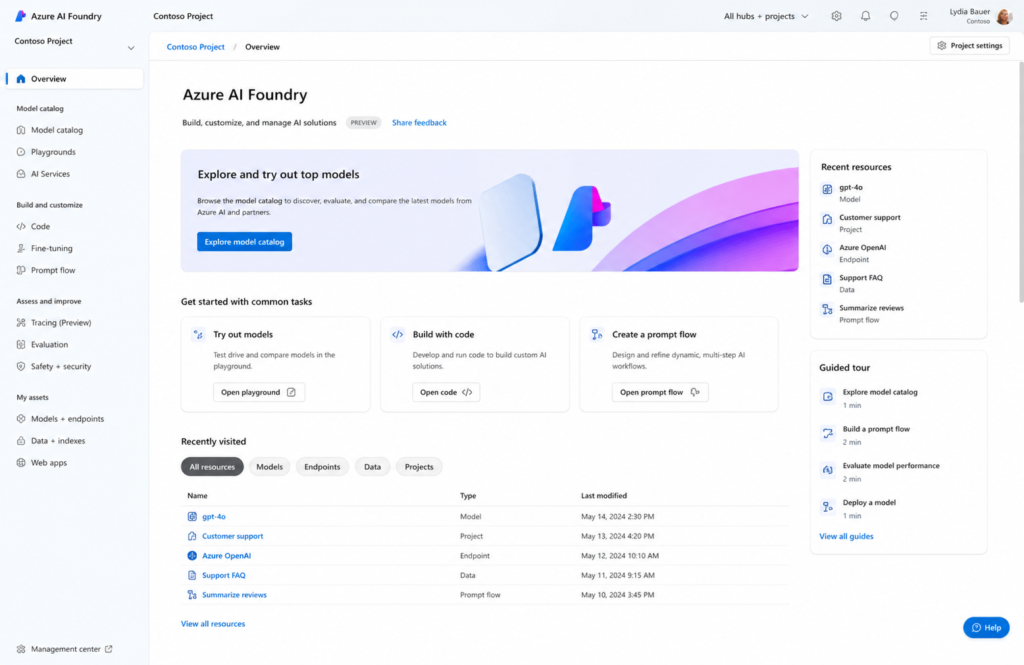Click the Evaluation sidebar icon
The width and height of the screenshot is (1024, 665).
21,344
